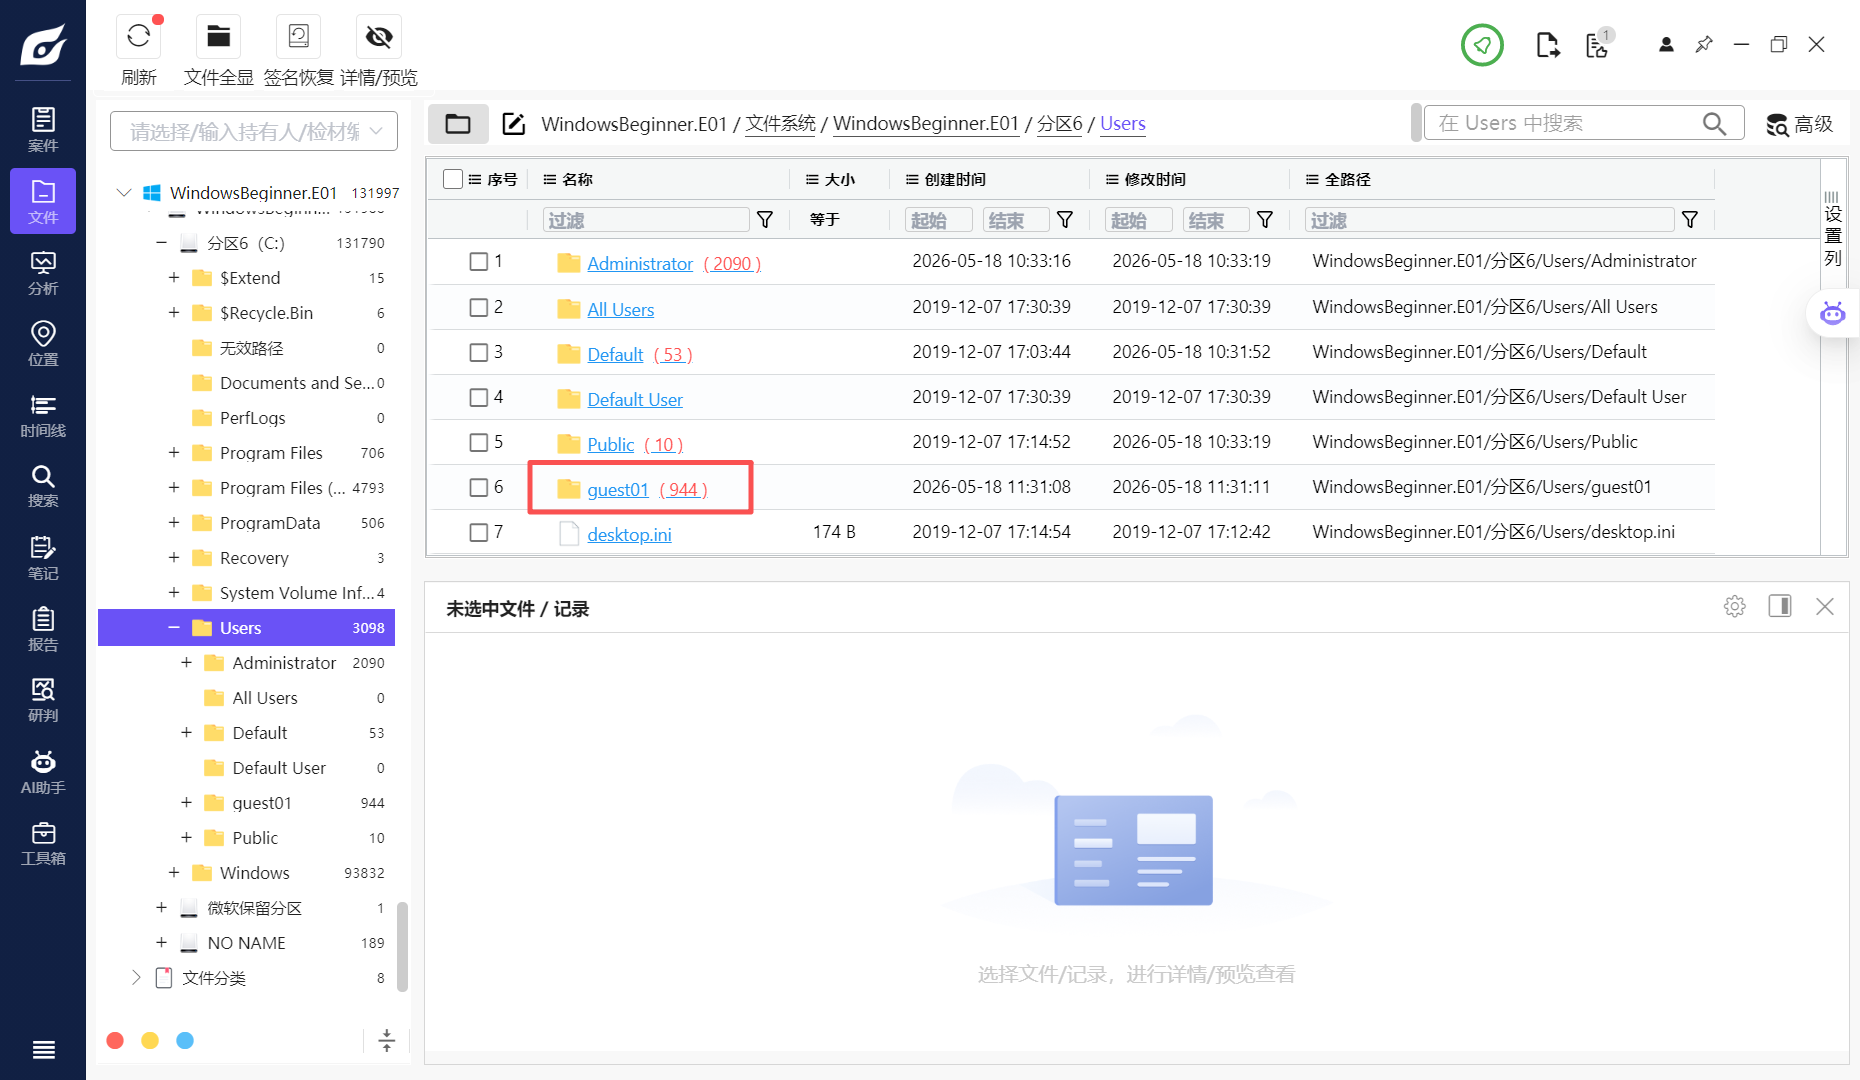Open the 时间线 timeline sidebar tab
The width and height of the screenshot is (1860, 1080).
click(x=43, y=415)
